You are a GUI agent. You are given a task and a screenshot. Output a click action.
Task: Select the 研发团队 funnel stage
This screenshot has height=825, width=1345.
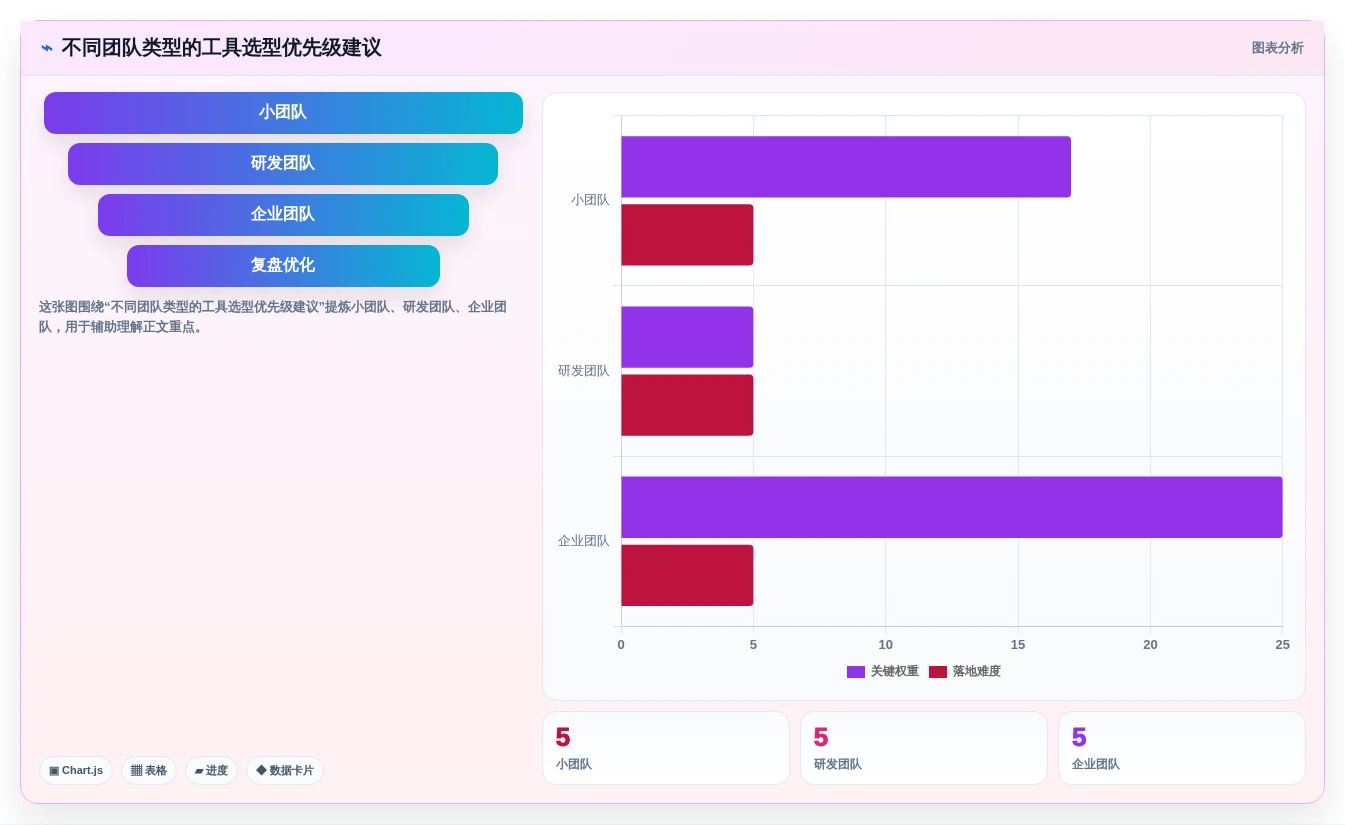(283, 164)
